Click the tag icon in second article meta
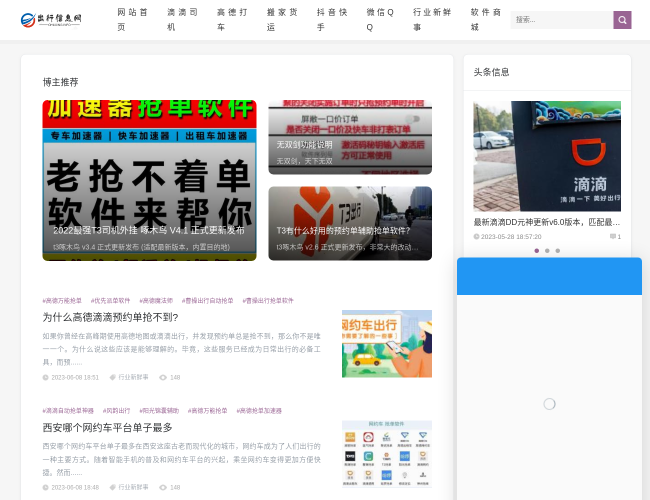Viewport: 650px width, 500px height. click(112, 488)
